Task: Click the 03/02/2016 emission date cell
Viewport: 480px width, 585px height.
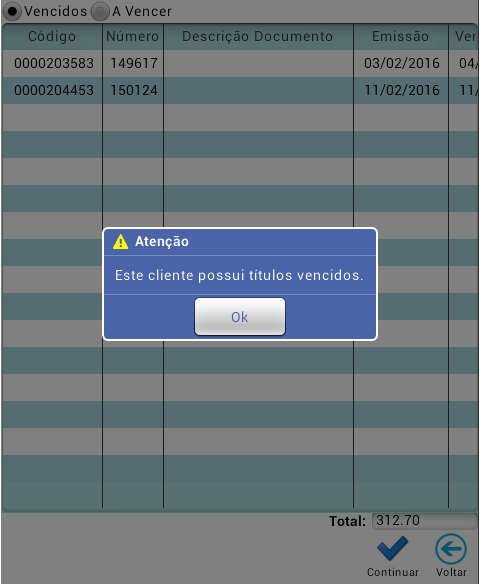Action: (x=401, y=63)
